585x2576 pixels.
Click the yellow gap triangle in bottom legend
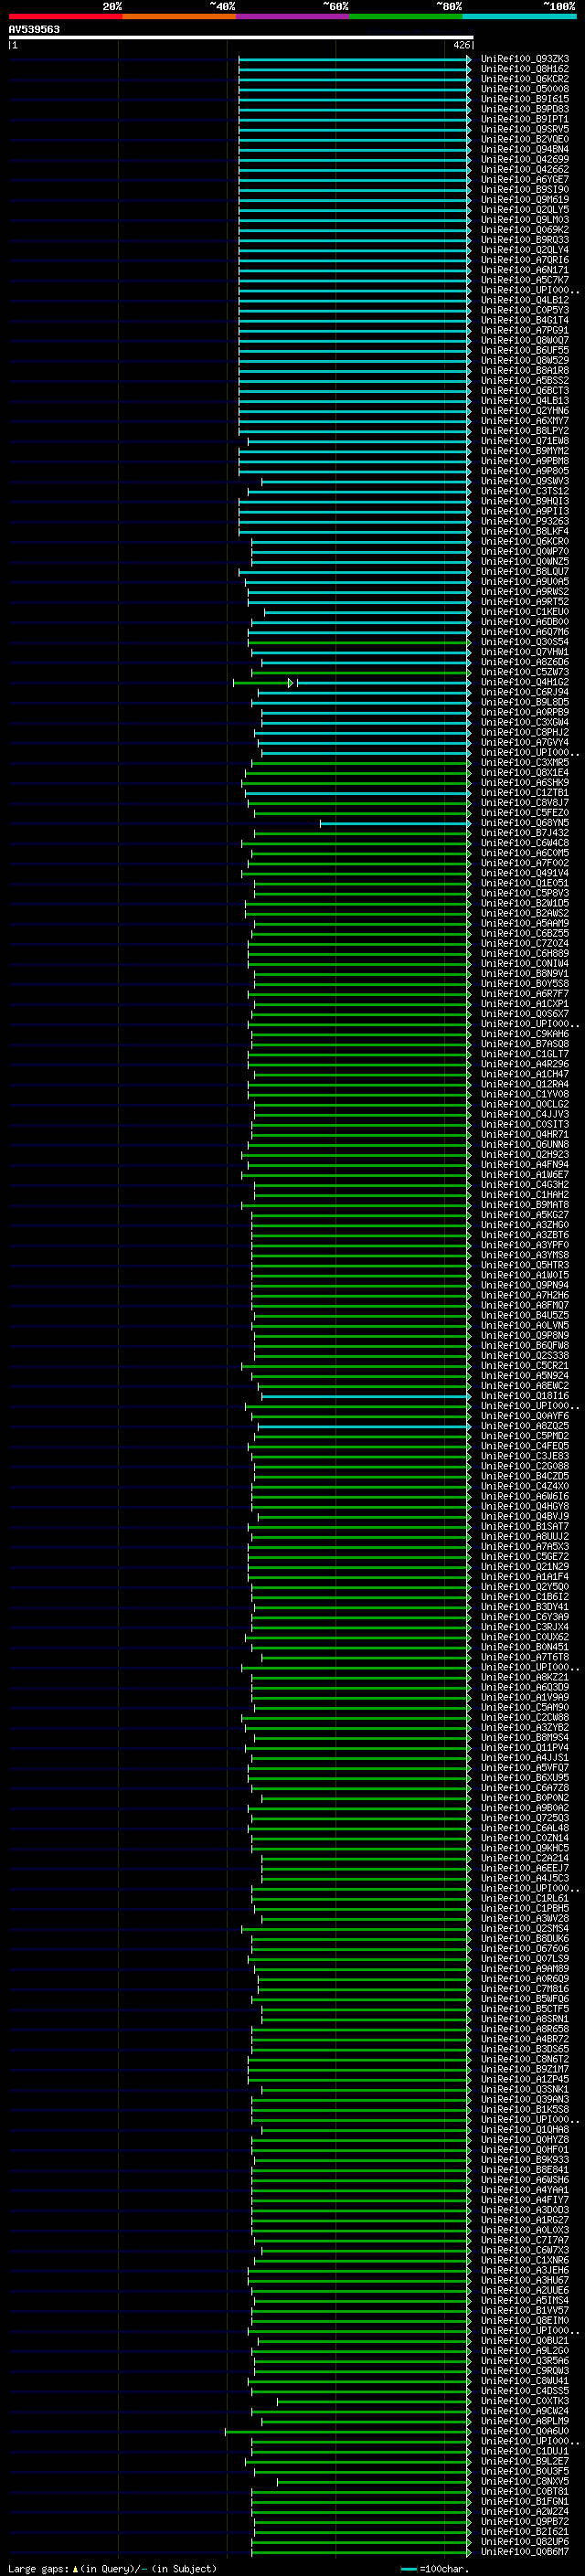click(75, 2568)
